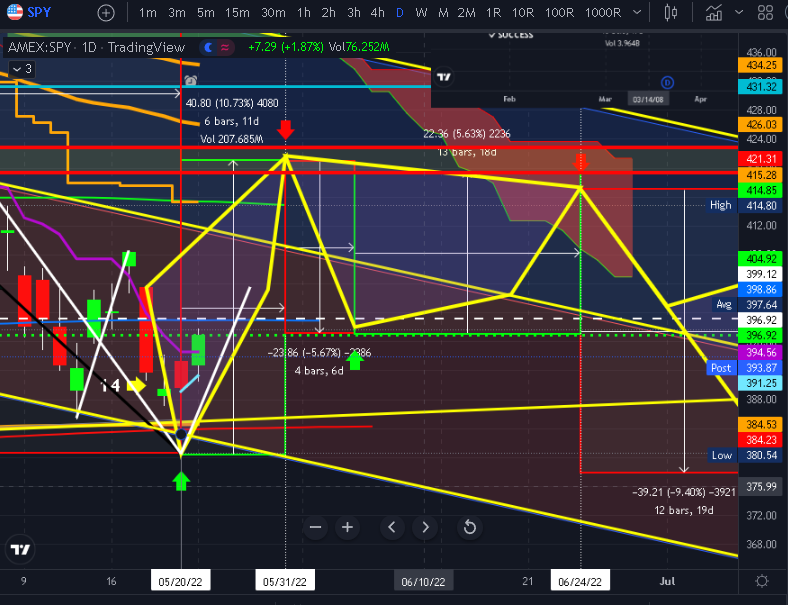The height and width of the screenshot is (605, 788).
Task: Click the green 404.92 price label
Action: click(761, 259)
